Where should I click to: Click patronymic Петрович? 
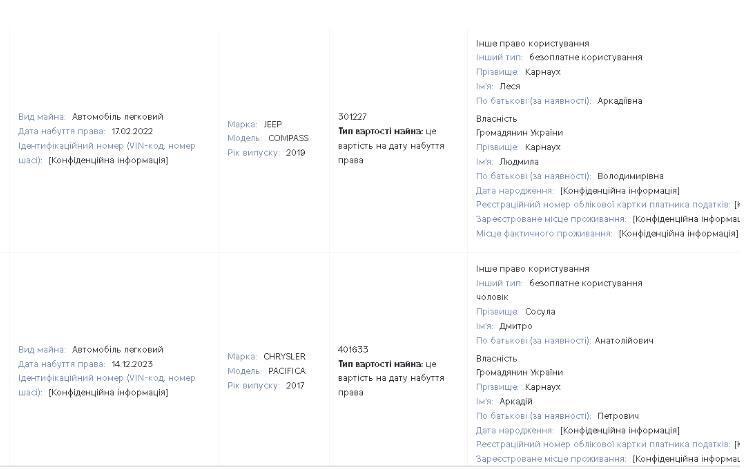pos(618,416)
